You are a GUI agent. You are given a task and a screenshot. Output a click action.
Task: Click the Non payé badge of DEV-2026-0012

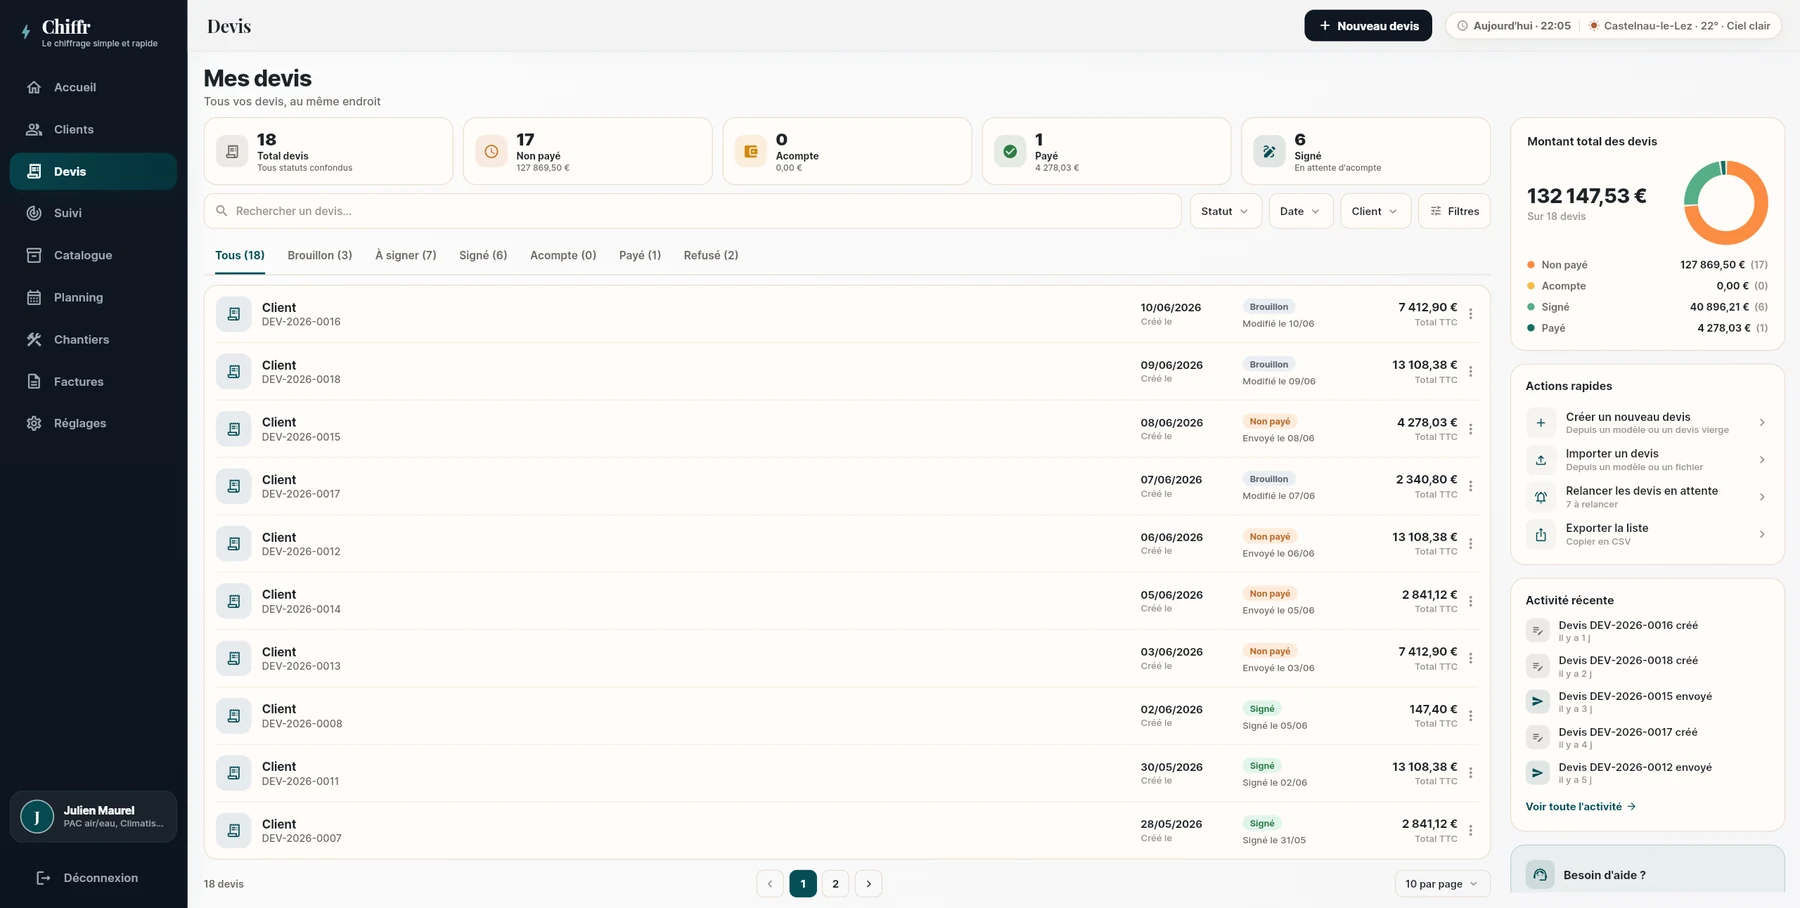click(x=1270, y=537)
